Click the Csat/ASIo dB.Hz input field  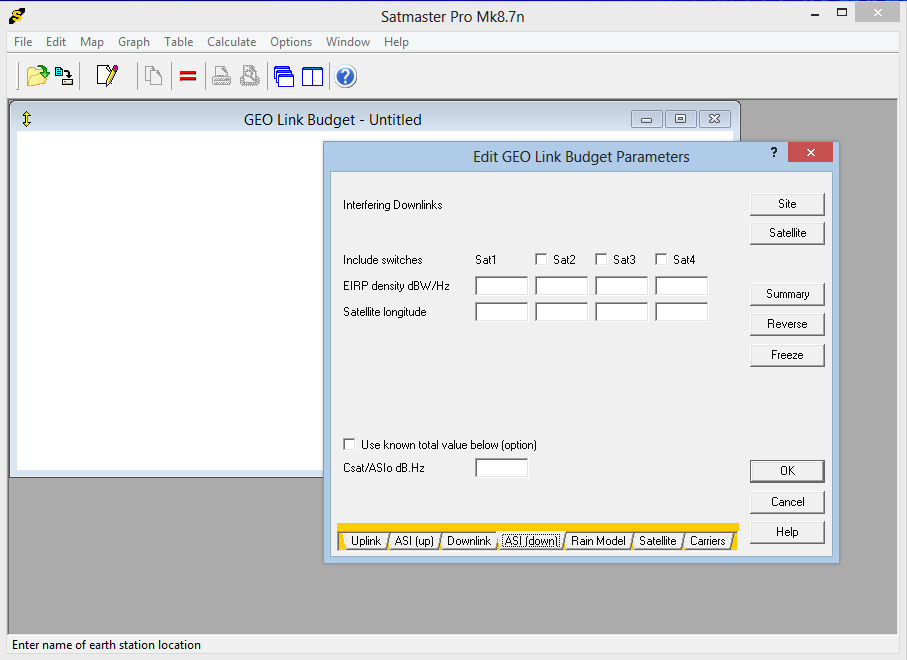tap(502, 468)
